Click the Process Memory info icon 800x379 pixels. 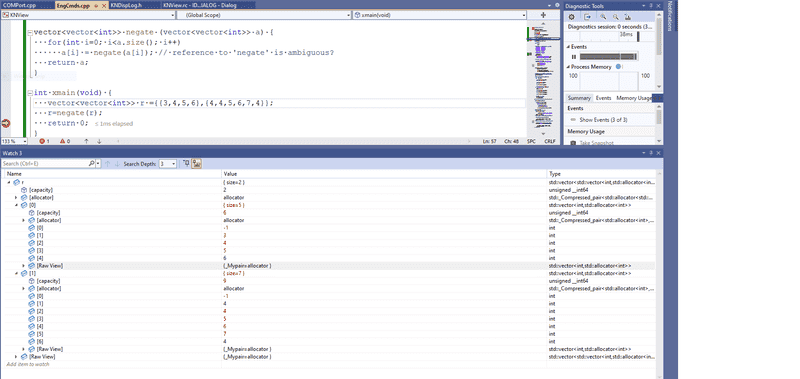point(618,67)
